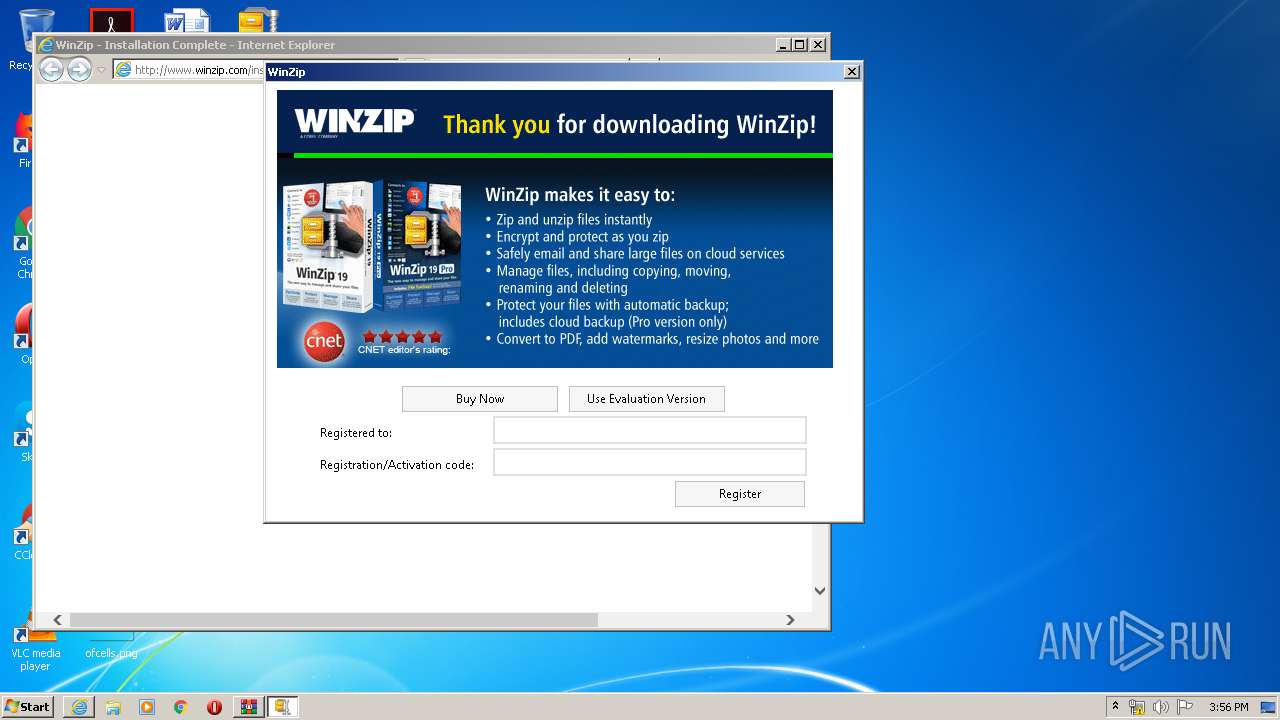
Task: Close the WinZip dialog
Action: 851,72
